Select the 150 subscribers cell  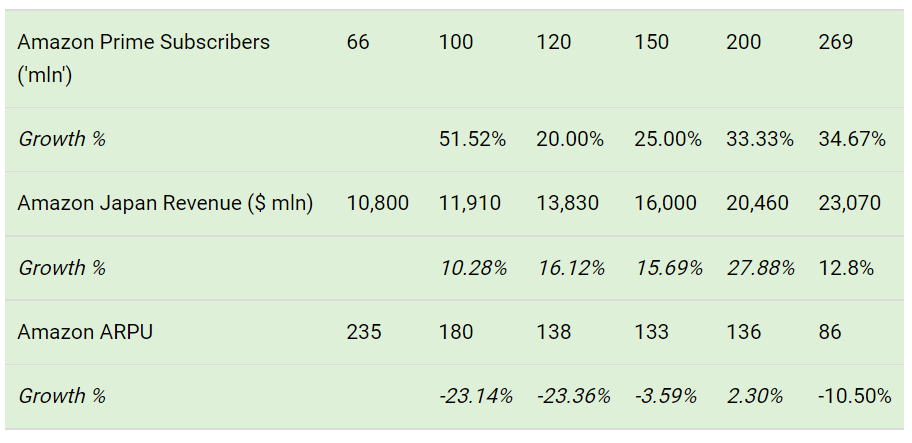tap(651, 42)
